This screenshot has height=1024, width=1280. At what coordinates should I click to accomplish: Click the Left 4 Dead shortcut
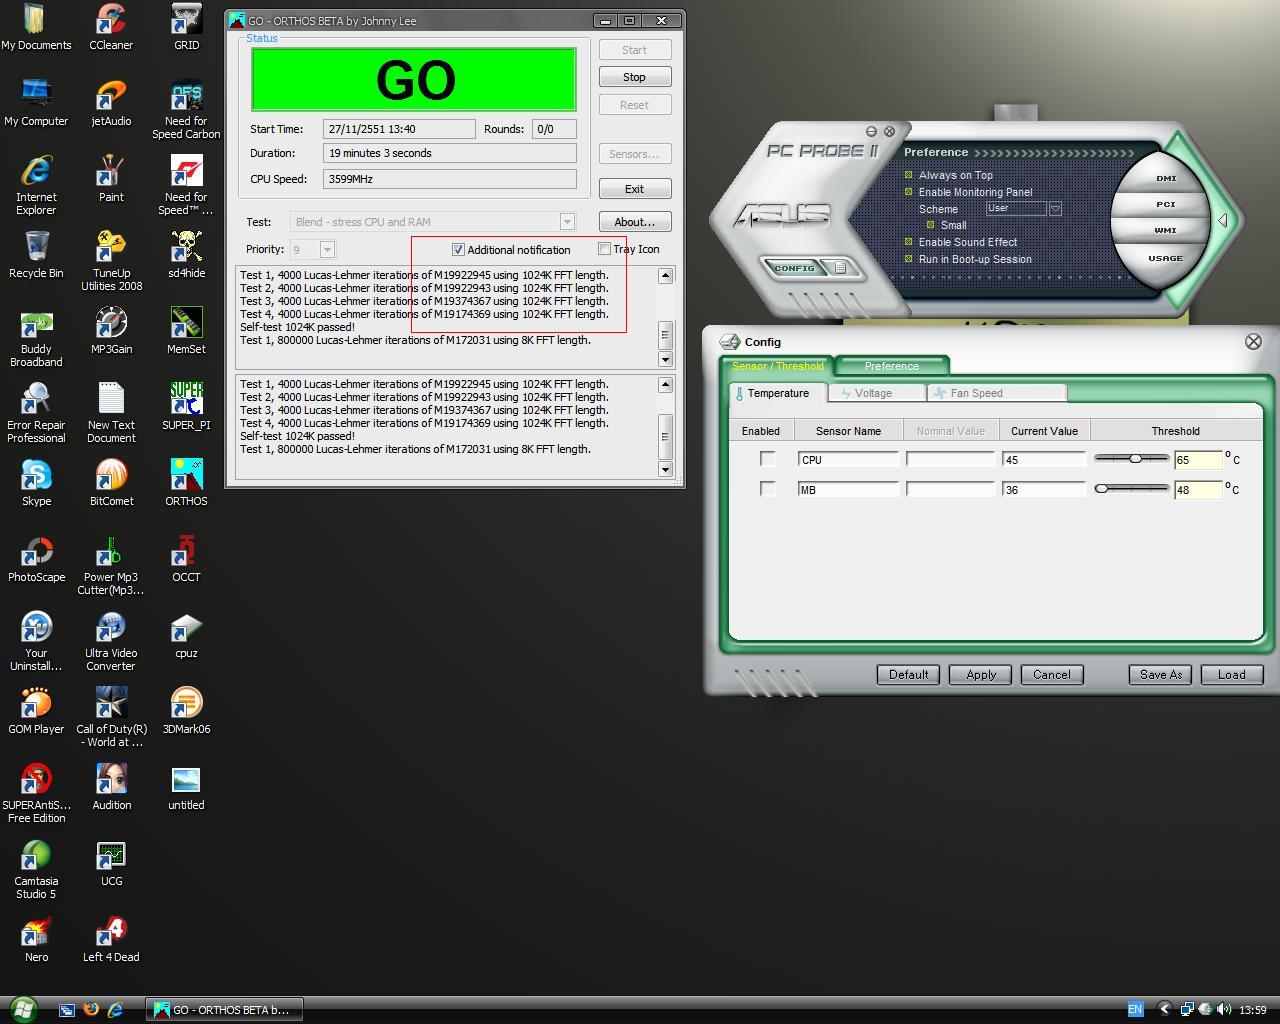(111, 939)
